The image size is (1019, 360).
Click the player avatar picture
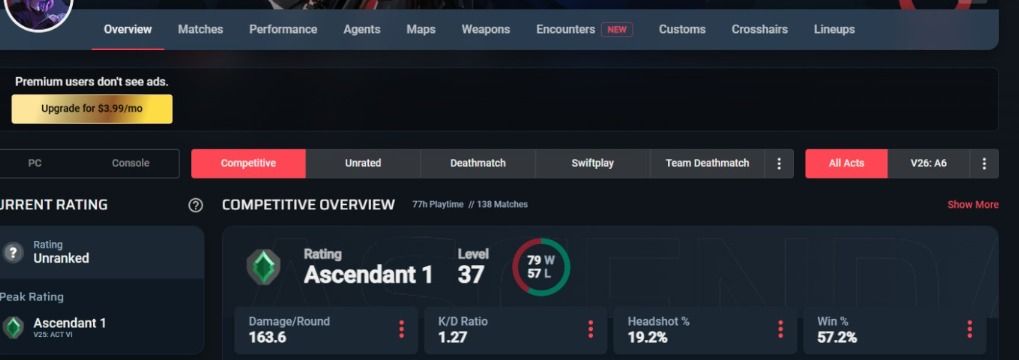click(38, 13)
